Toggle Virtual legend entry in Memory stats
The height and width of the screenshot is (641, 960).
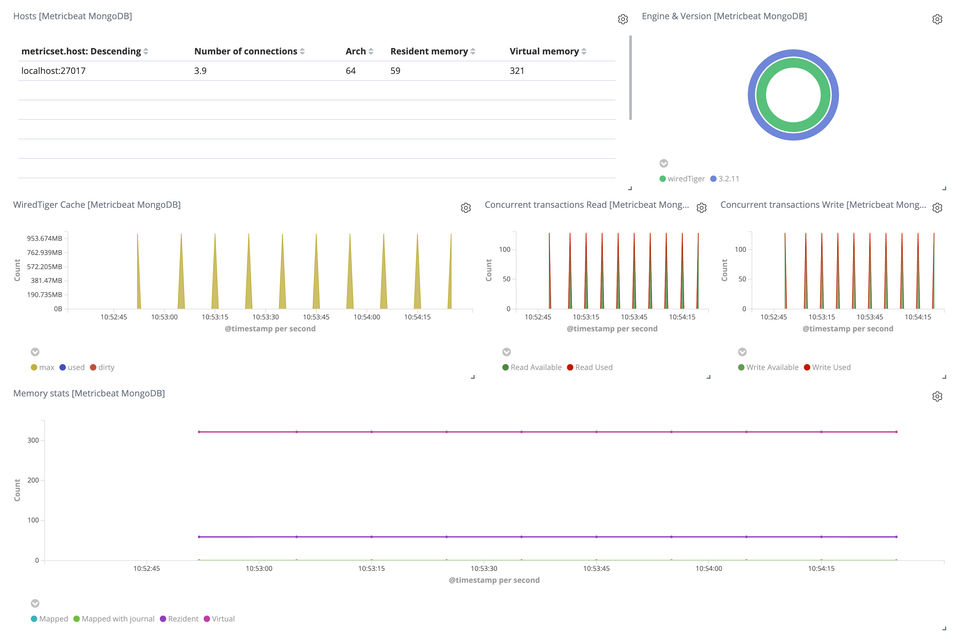click(x=219, y=619)
